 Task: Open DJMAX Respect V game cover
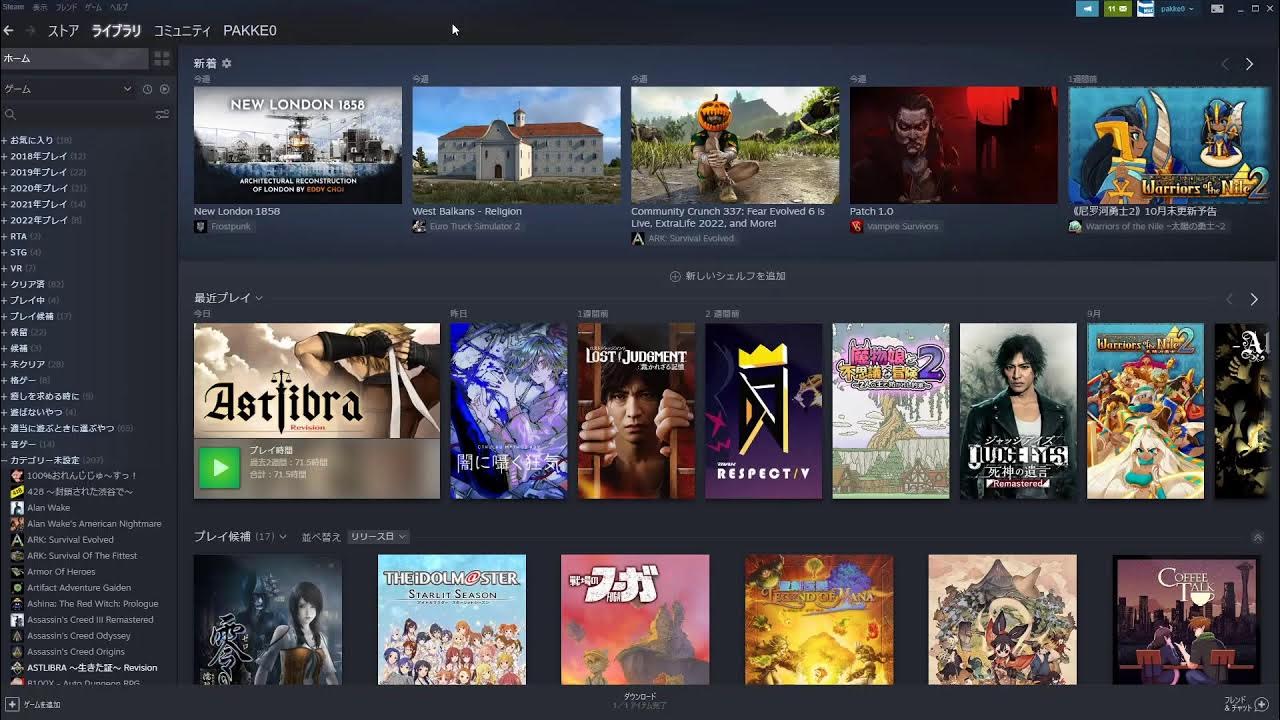click(763, 411)
